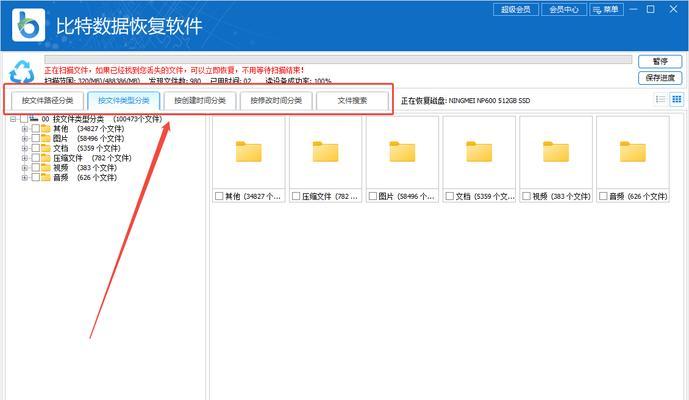Click folder icon of 视频 tree row

[x=46, y=167]
